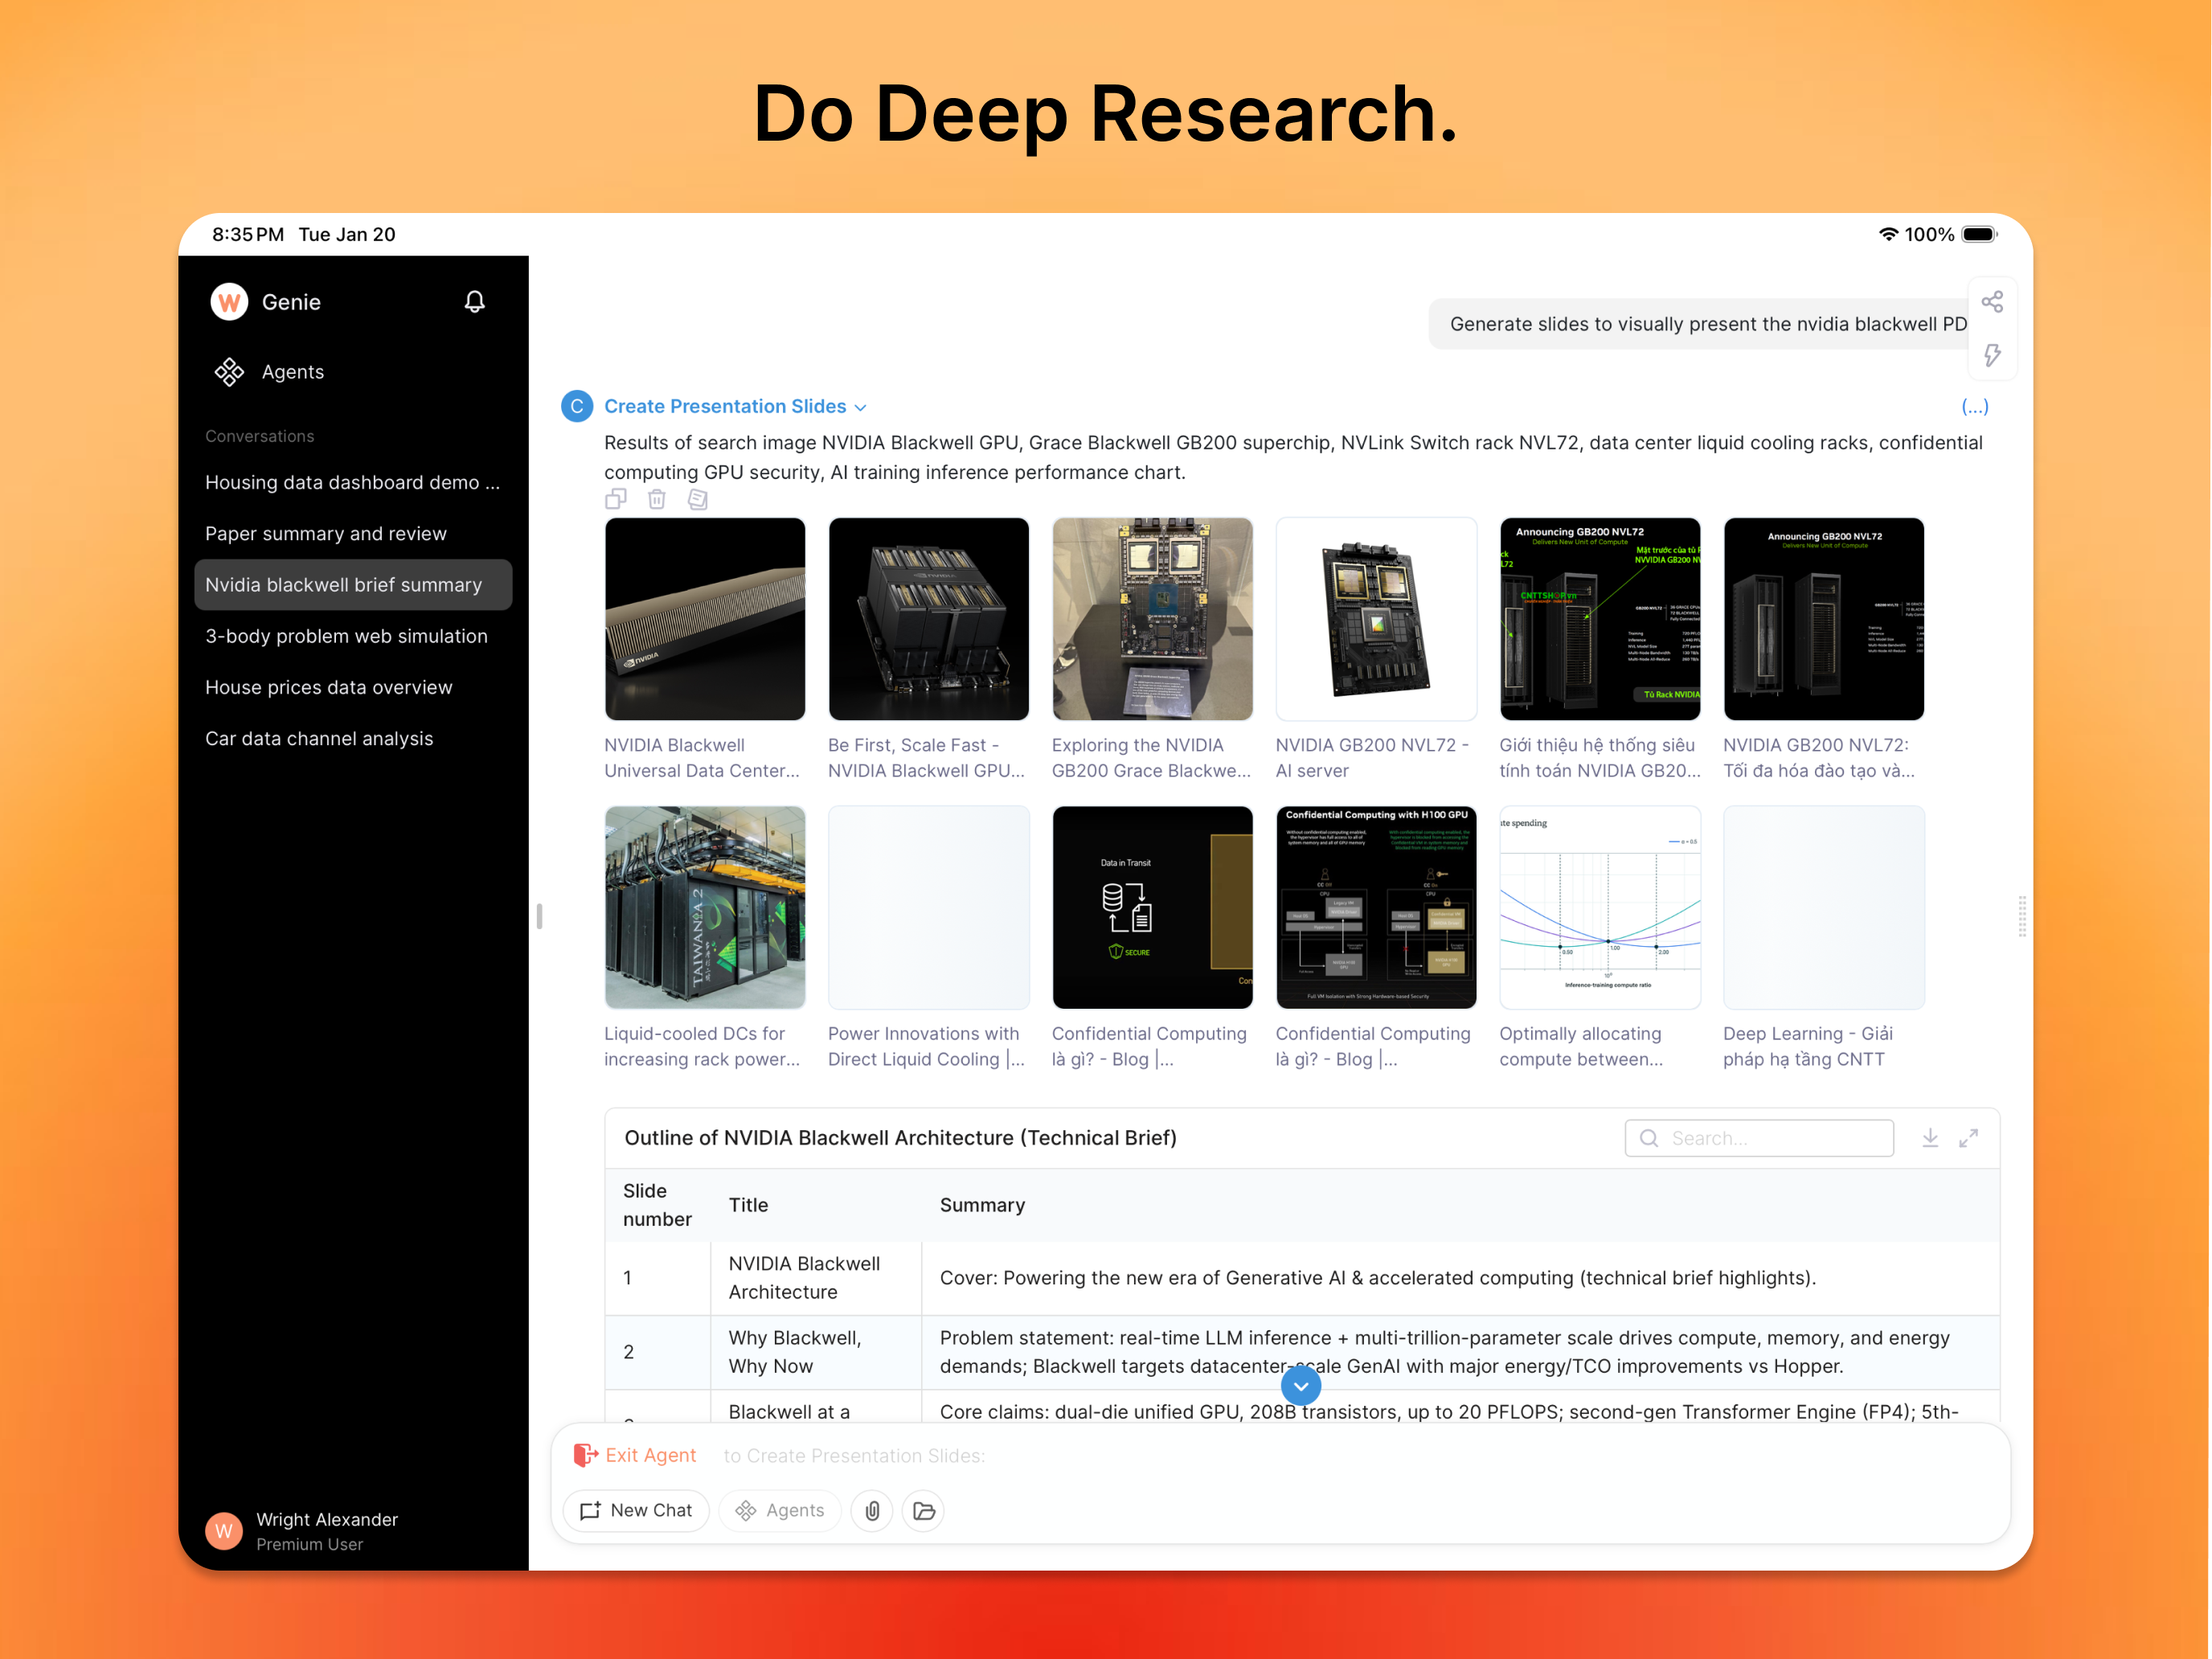2212x1659 pixels.
Task: Click the paperclip attachment icon
Action: tap(872, 1510)
